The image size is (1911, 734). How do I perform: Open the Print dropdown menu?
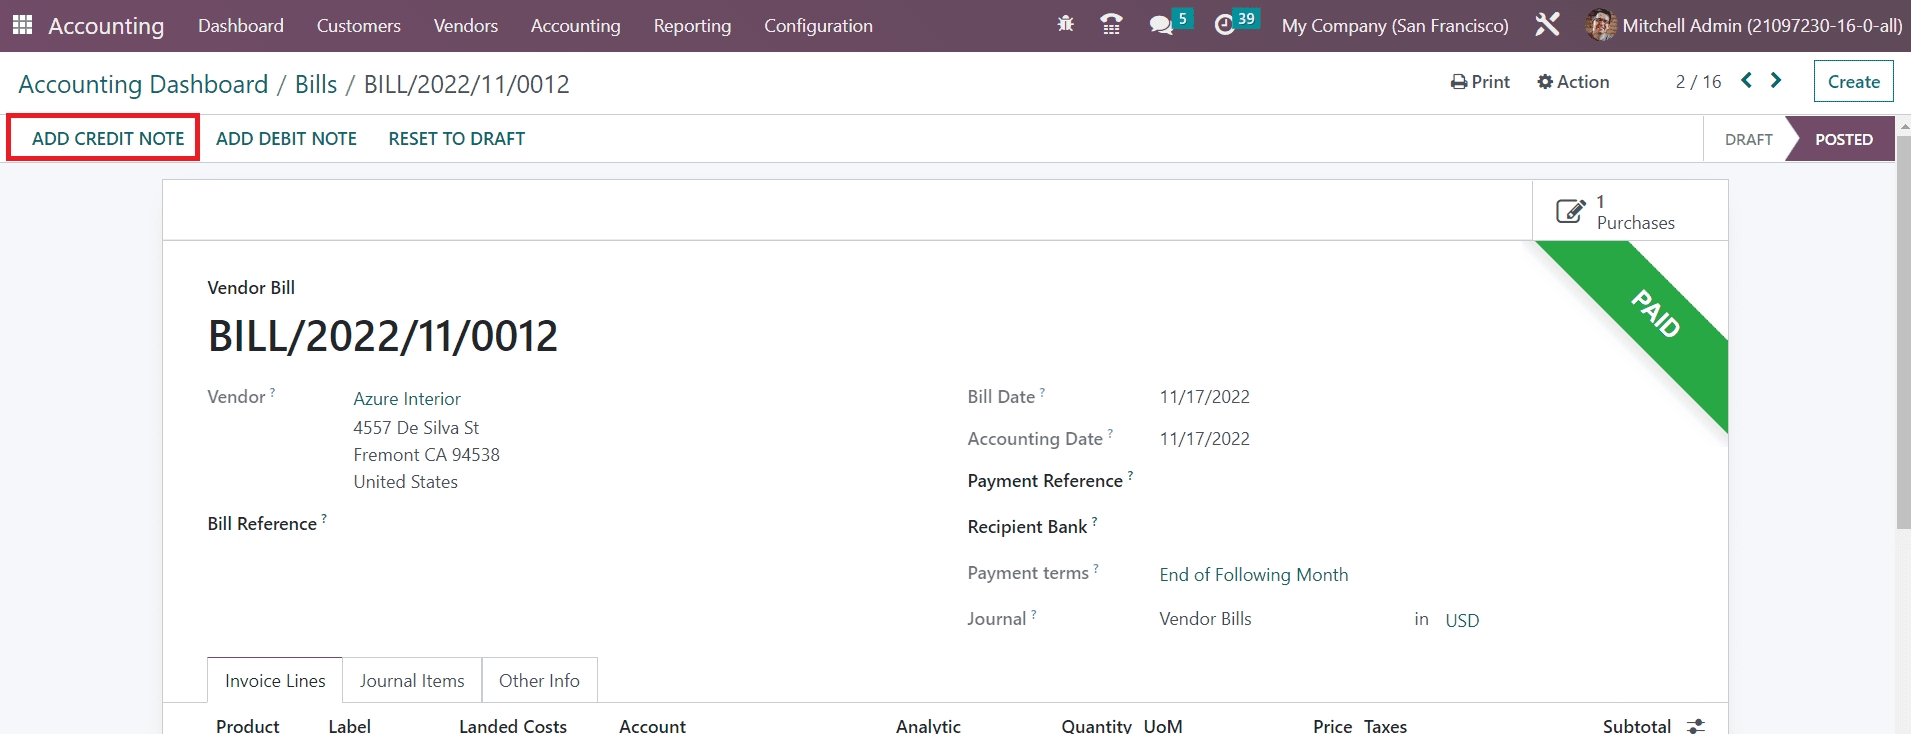1480,82
